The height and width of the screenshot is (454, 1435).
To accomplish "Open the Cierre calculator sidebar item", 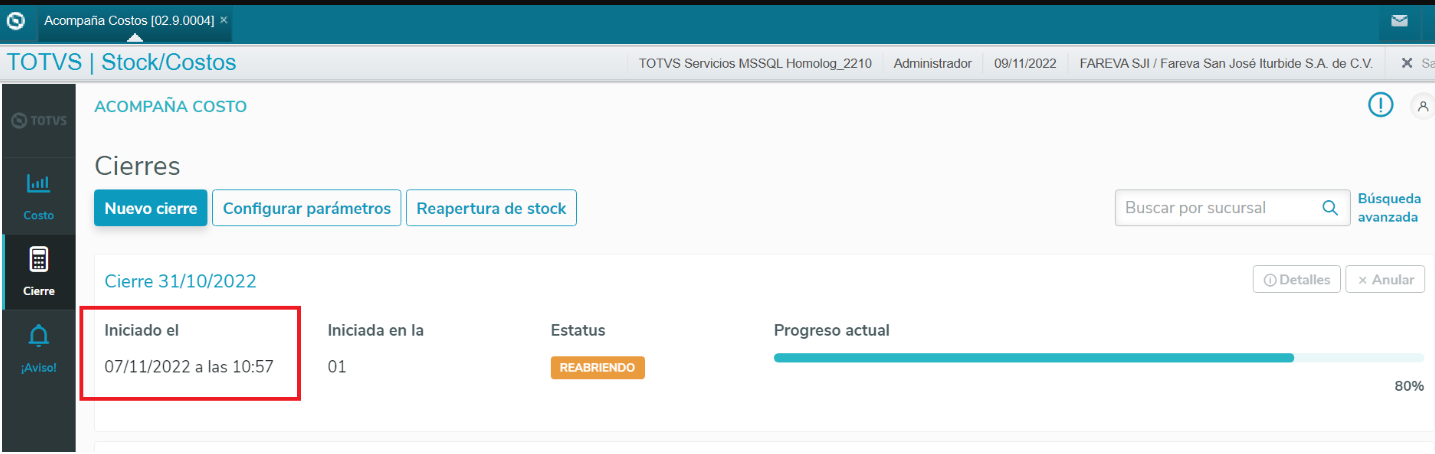I will [x=38, y=271].
